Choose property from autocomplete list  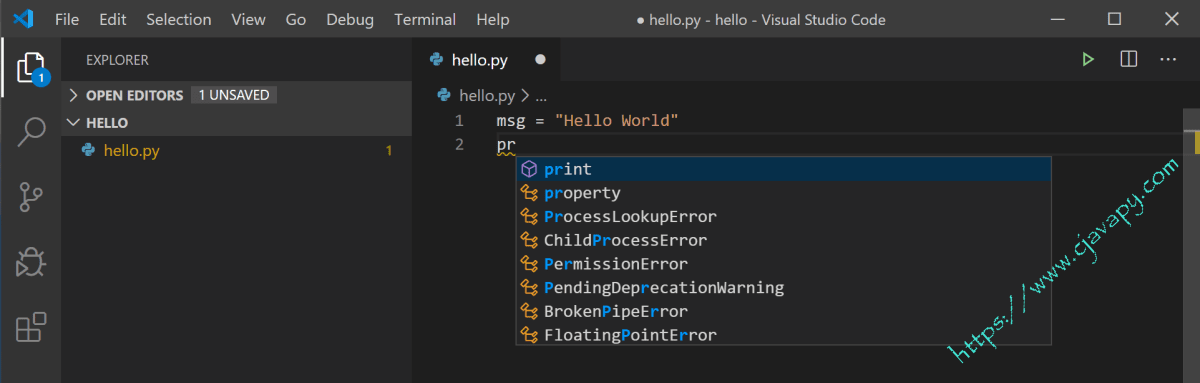coord(783,193)
